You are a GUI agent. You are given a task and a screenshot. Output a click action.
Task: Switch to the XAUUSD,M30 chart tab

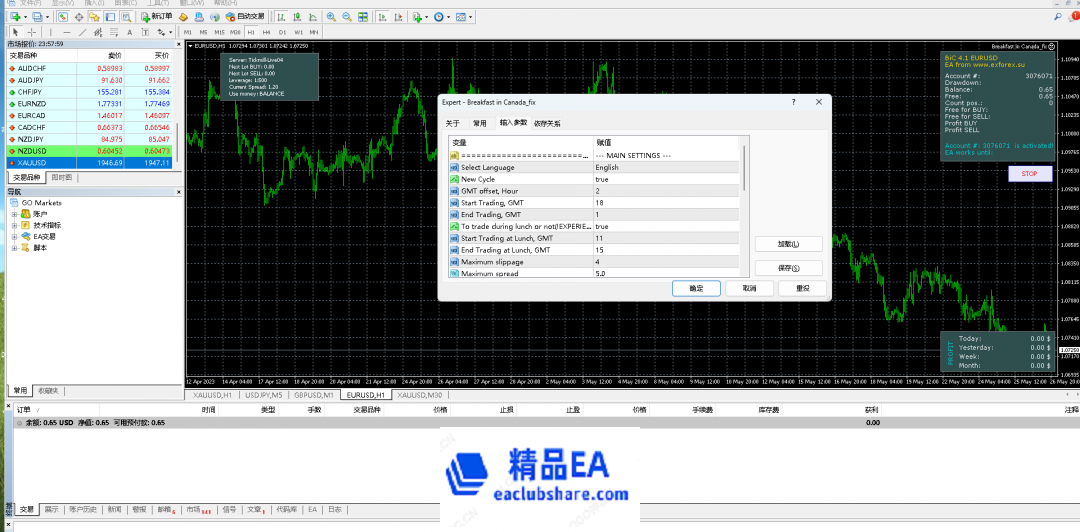[420, 395]
